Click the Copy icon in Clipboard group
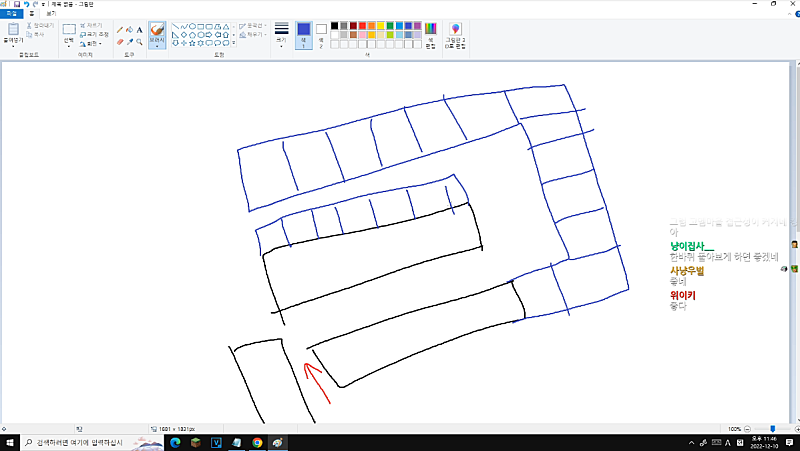The image size is (800, 451). [x=29, y=34]
